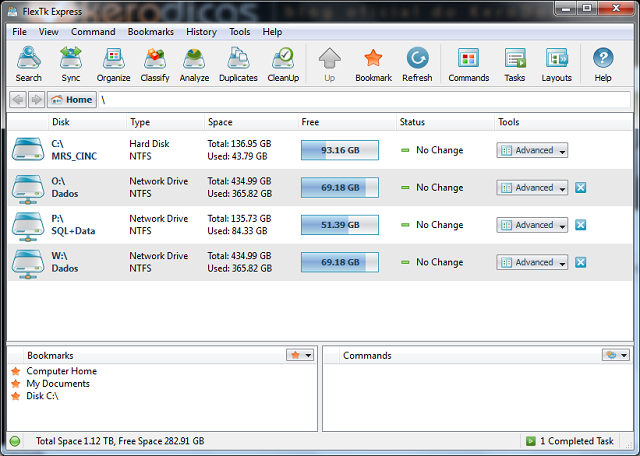Open Disk C:\ bookmark
Screen dimensions: 640x456
click(42, 396)
